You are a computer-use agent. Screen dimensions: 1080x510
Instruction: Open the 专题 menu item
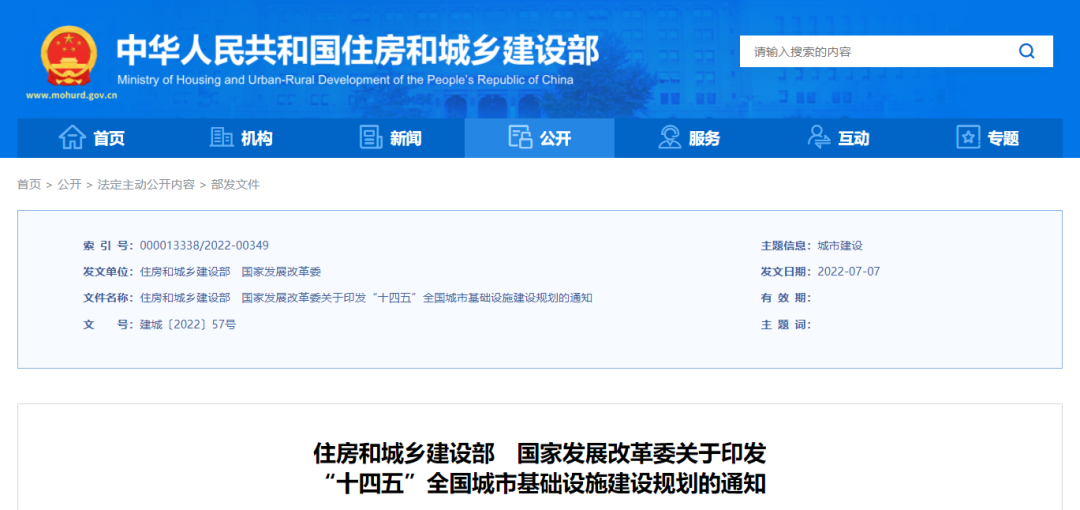point(1003,139)
